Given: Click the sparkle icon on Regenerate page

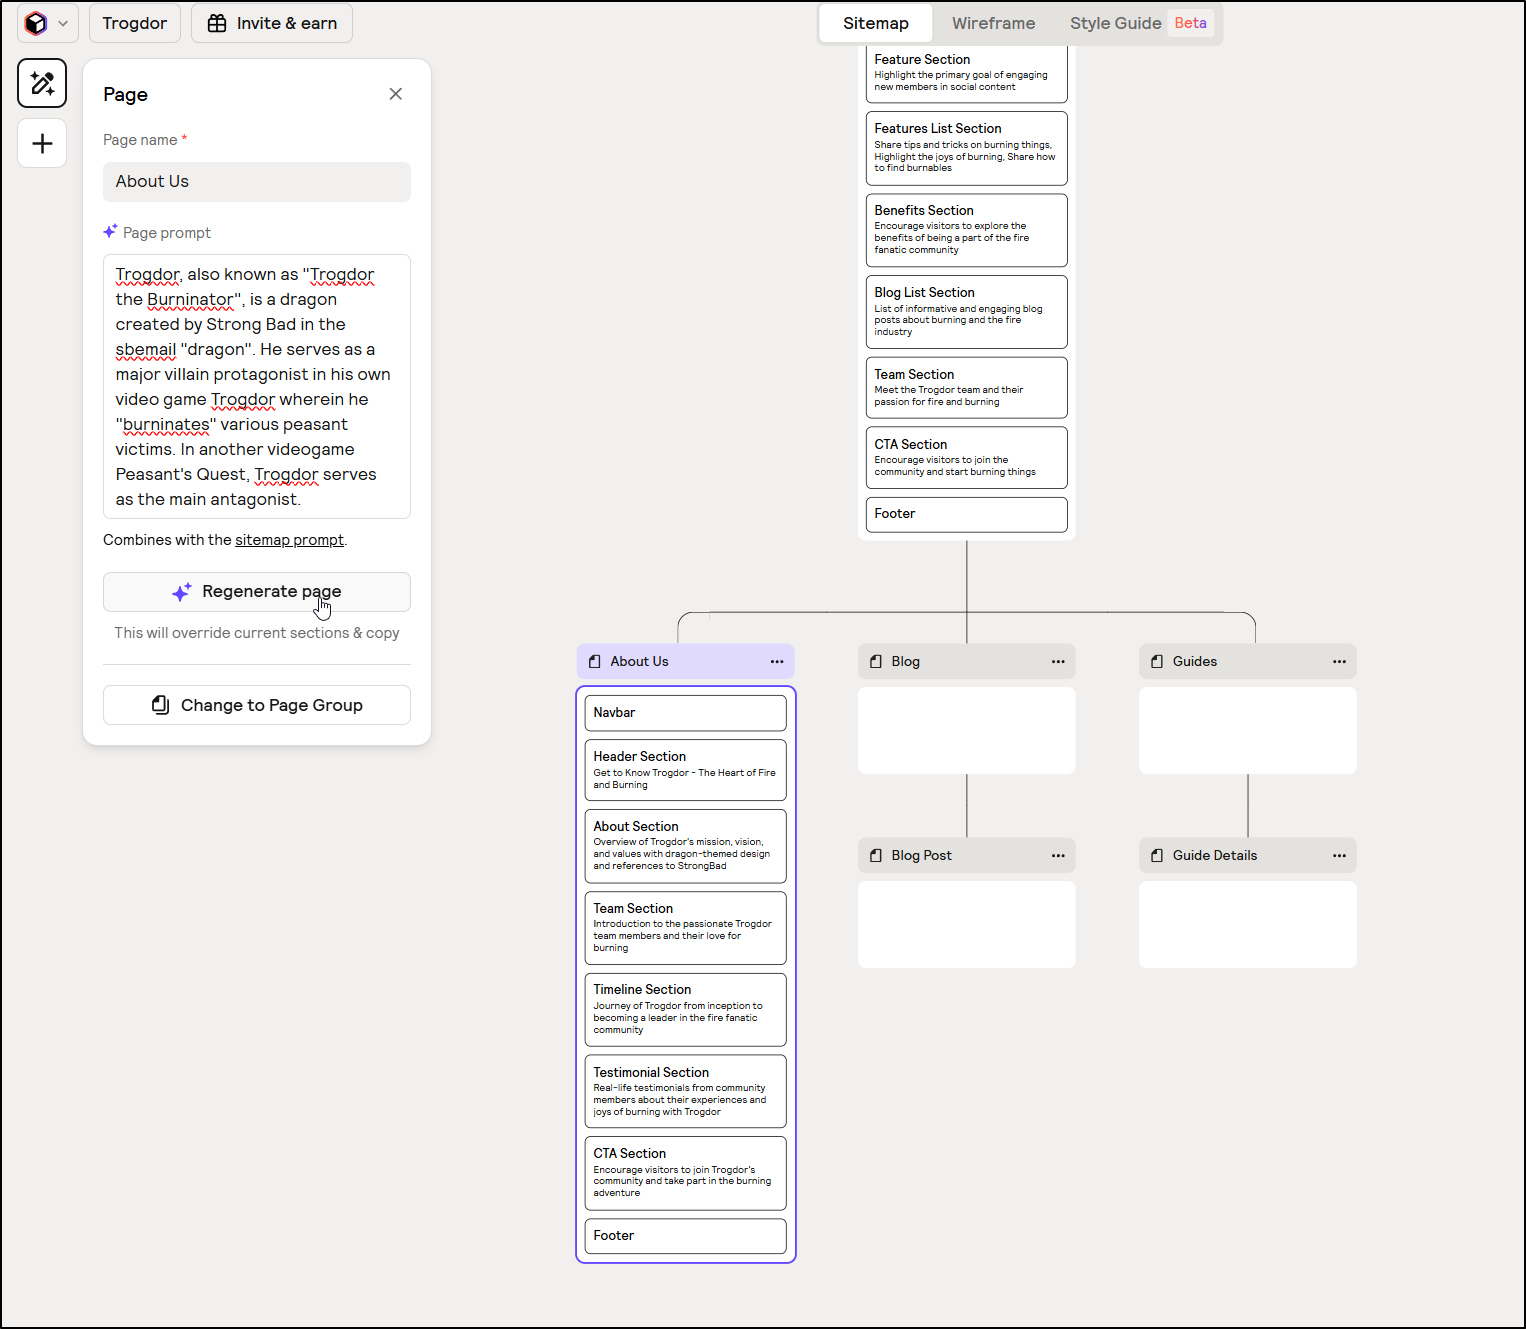Looking at the screenshot, I should (x=181, y=593).
